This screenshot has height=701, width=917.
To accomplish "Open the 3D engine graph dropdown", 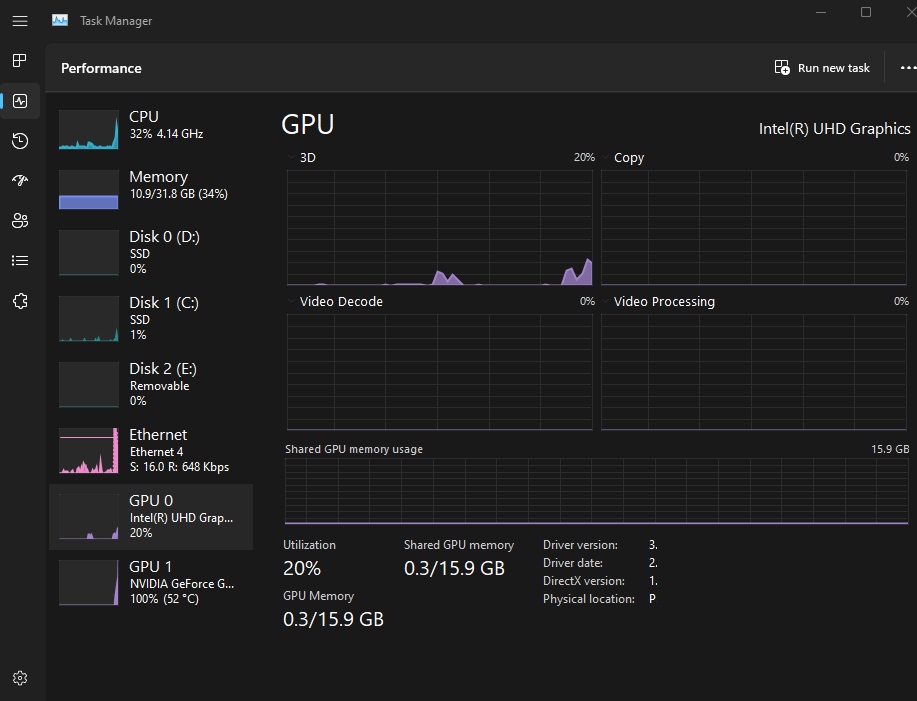I will [291, 157].
